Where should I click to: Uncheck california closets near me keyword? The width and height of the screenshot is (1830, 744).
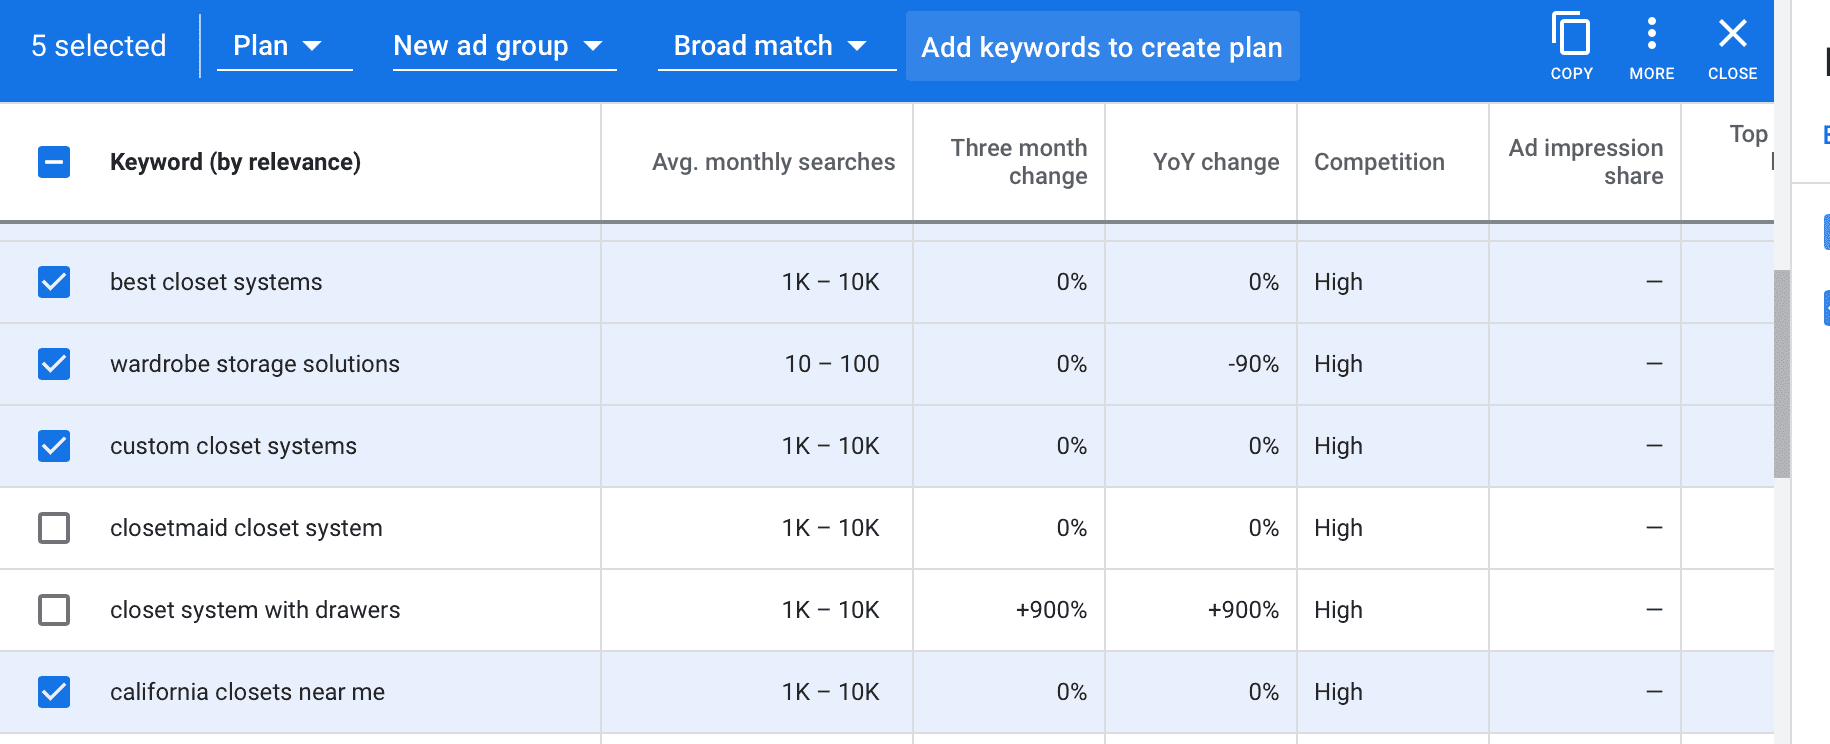54,692
